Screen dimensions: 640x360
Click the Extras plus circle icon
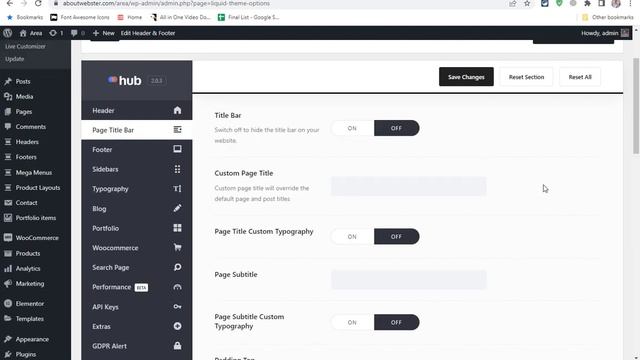[177, 326]
